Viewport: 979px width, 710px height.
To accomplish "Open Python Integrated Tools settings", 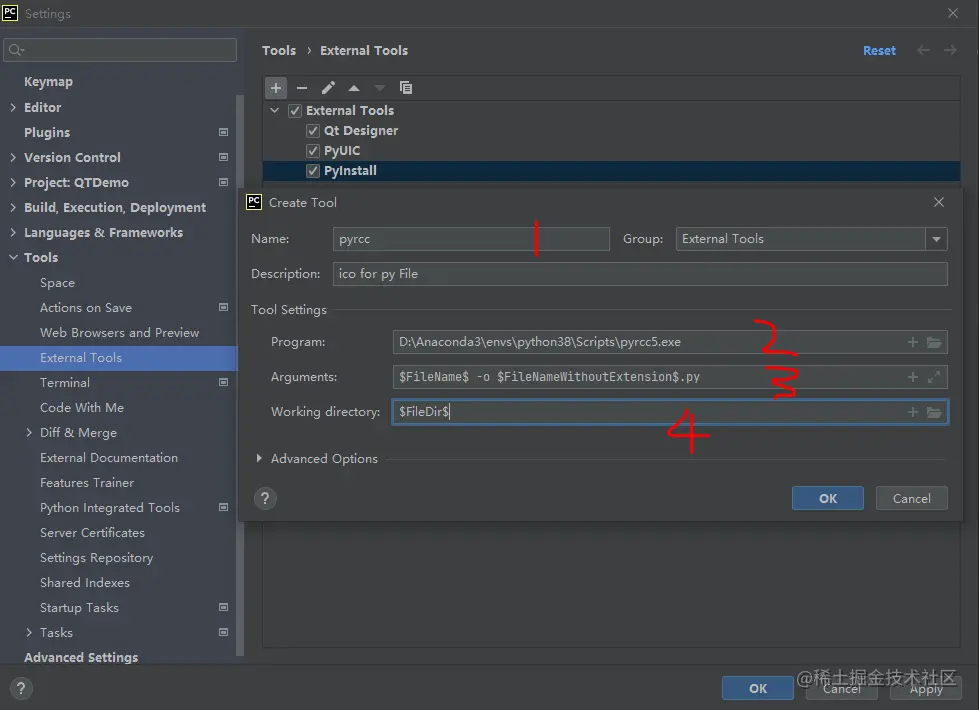I will click(110, 507).
